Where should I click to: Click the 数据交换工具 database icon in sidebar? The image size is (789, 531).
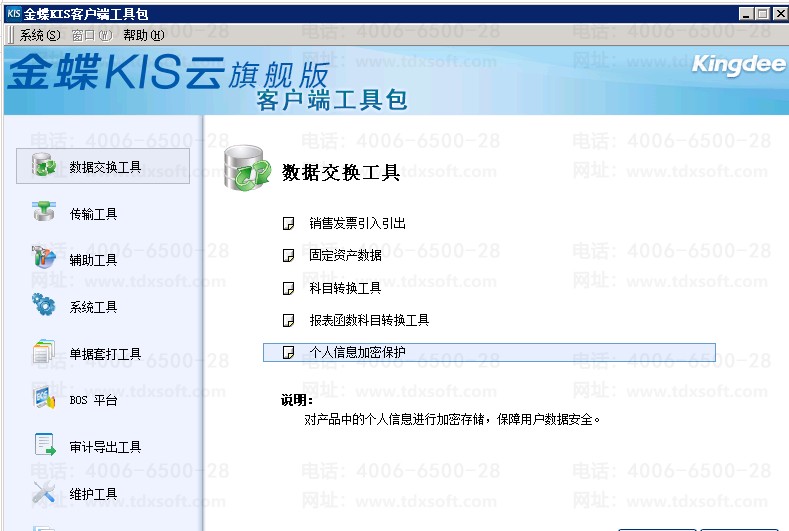click(x=44, y=166)
